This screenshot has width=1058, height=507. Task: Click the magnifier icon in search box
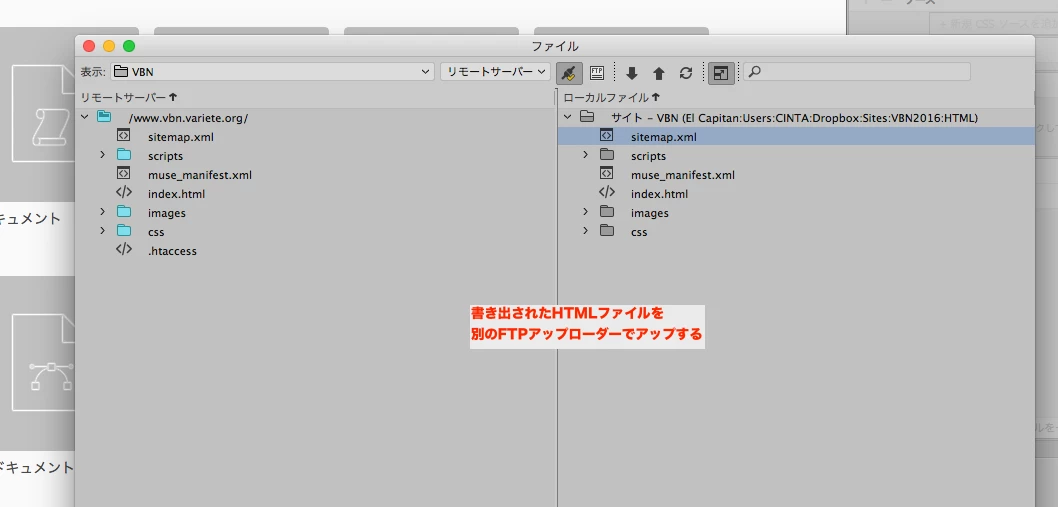tap(754, 72)
